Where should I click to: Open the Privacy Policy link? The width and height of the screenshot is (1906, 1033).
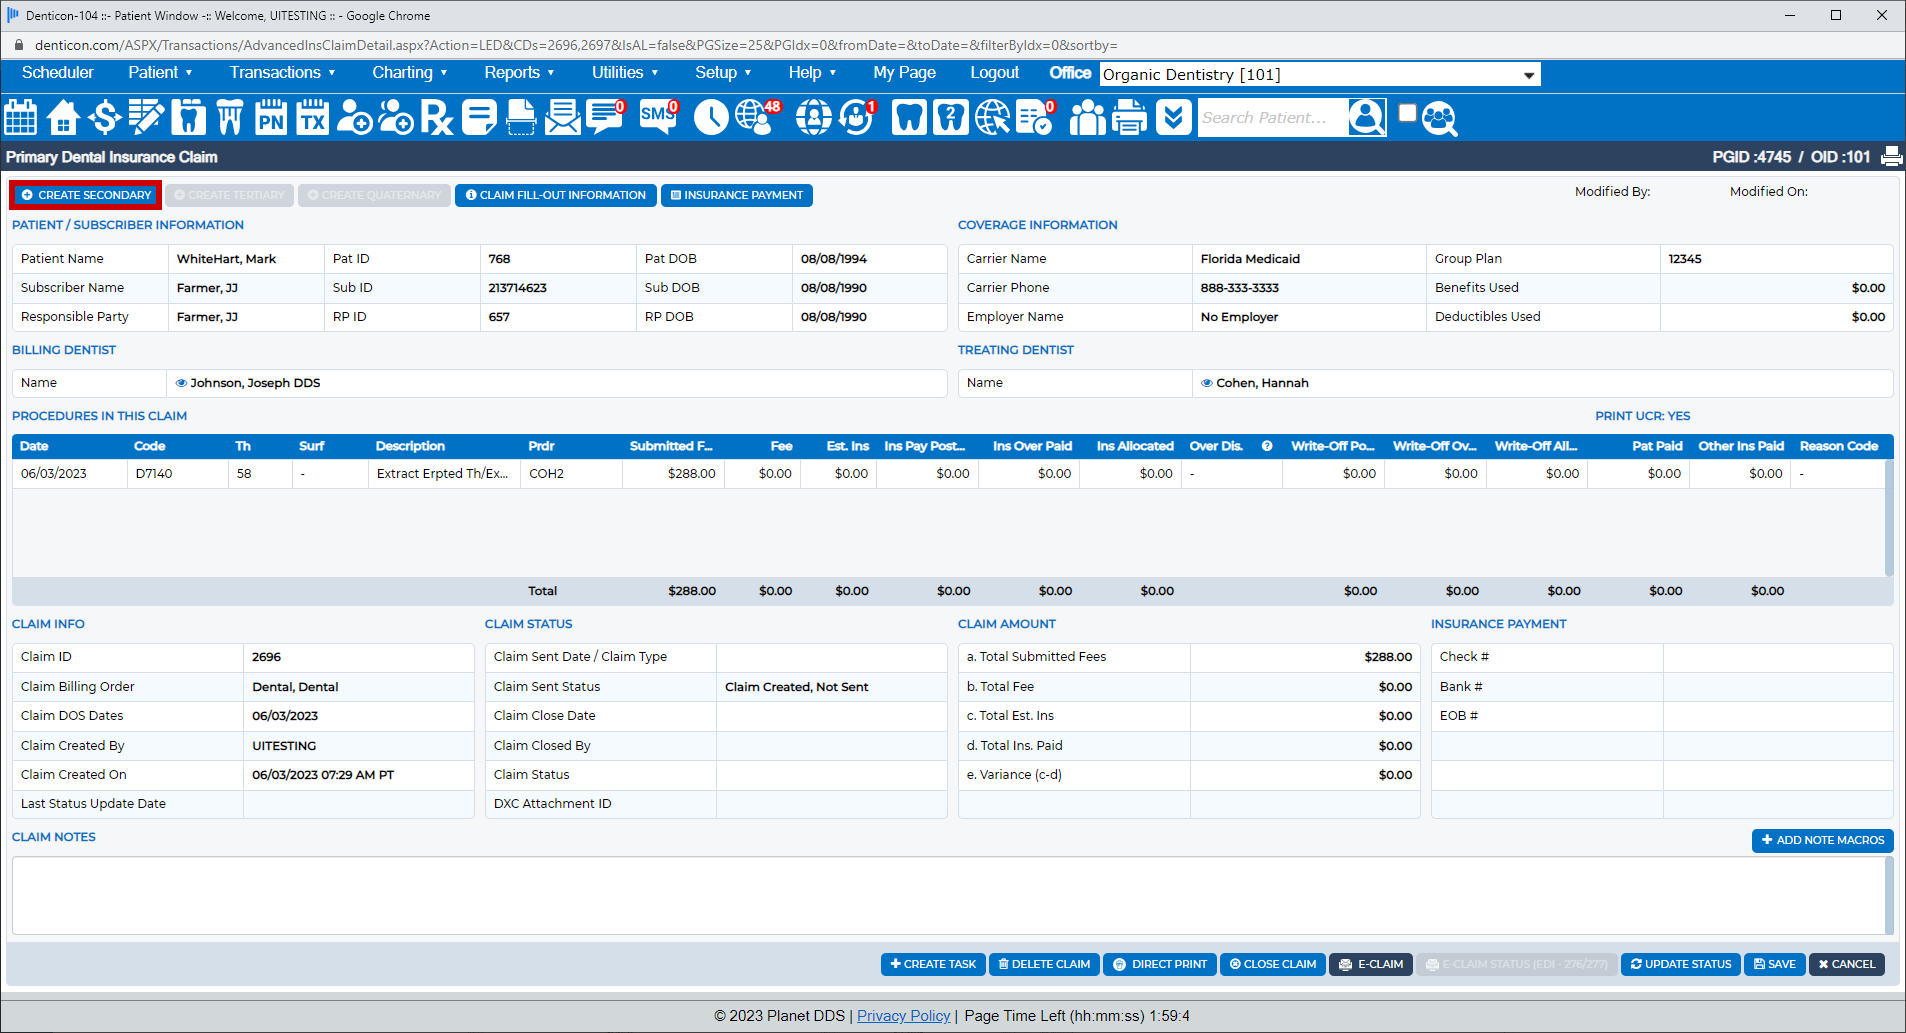pyautogui.click(x=903, y=1016)
